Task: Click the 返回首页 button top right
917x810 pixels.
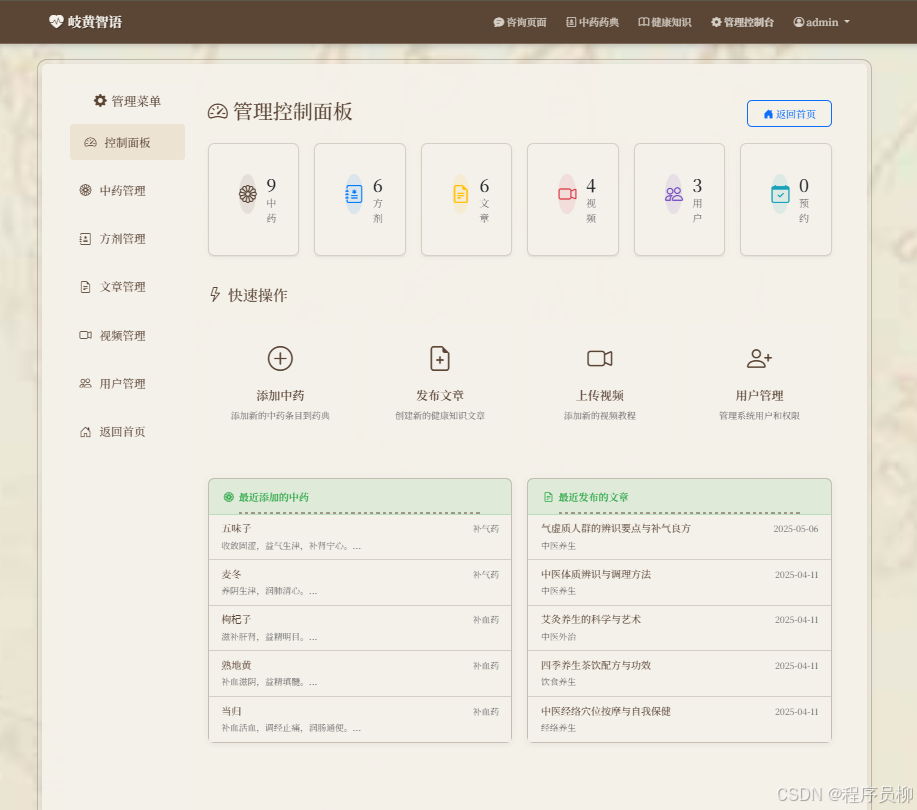Action: (789, 113)
